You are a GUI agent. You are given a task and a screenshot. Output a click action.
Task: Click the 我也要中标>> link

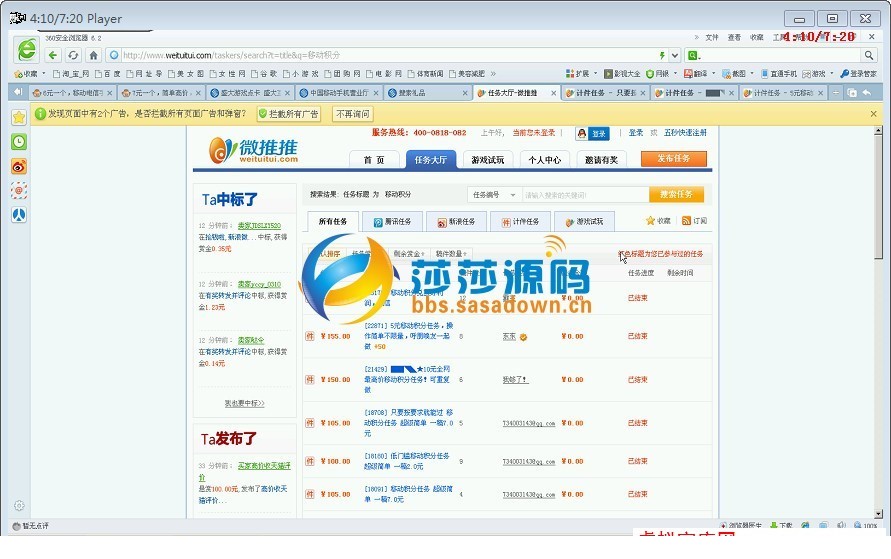click(244, 403)
